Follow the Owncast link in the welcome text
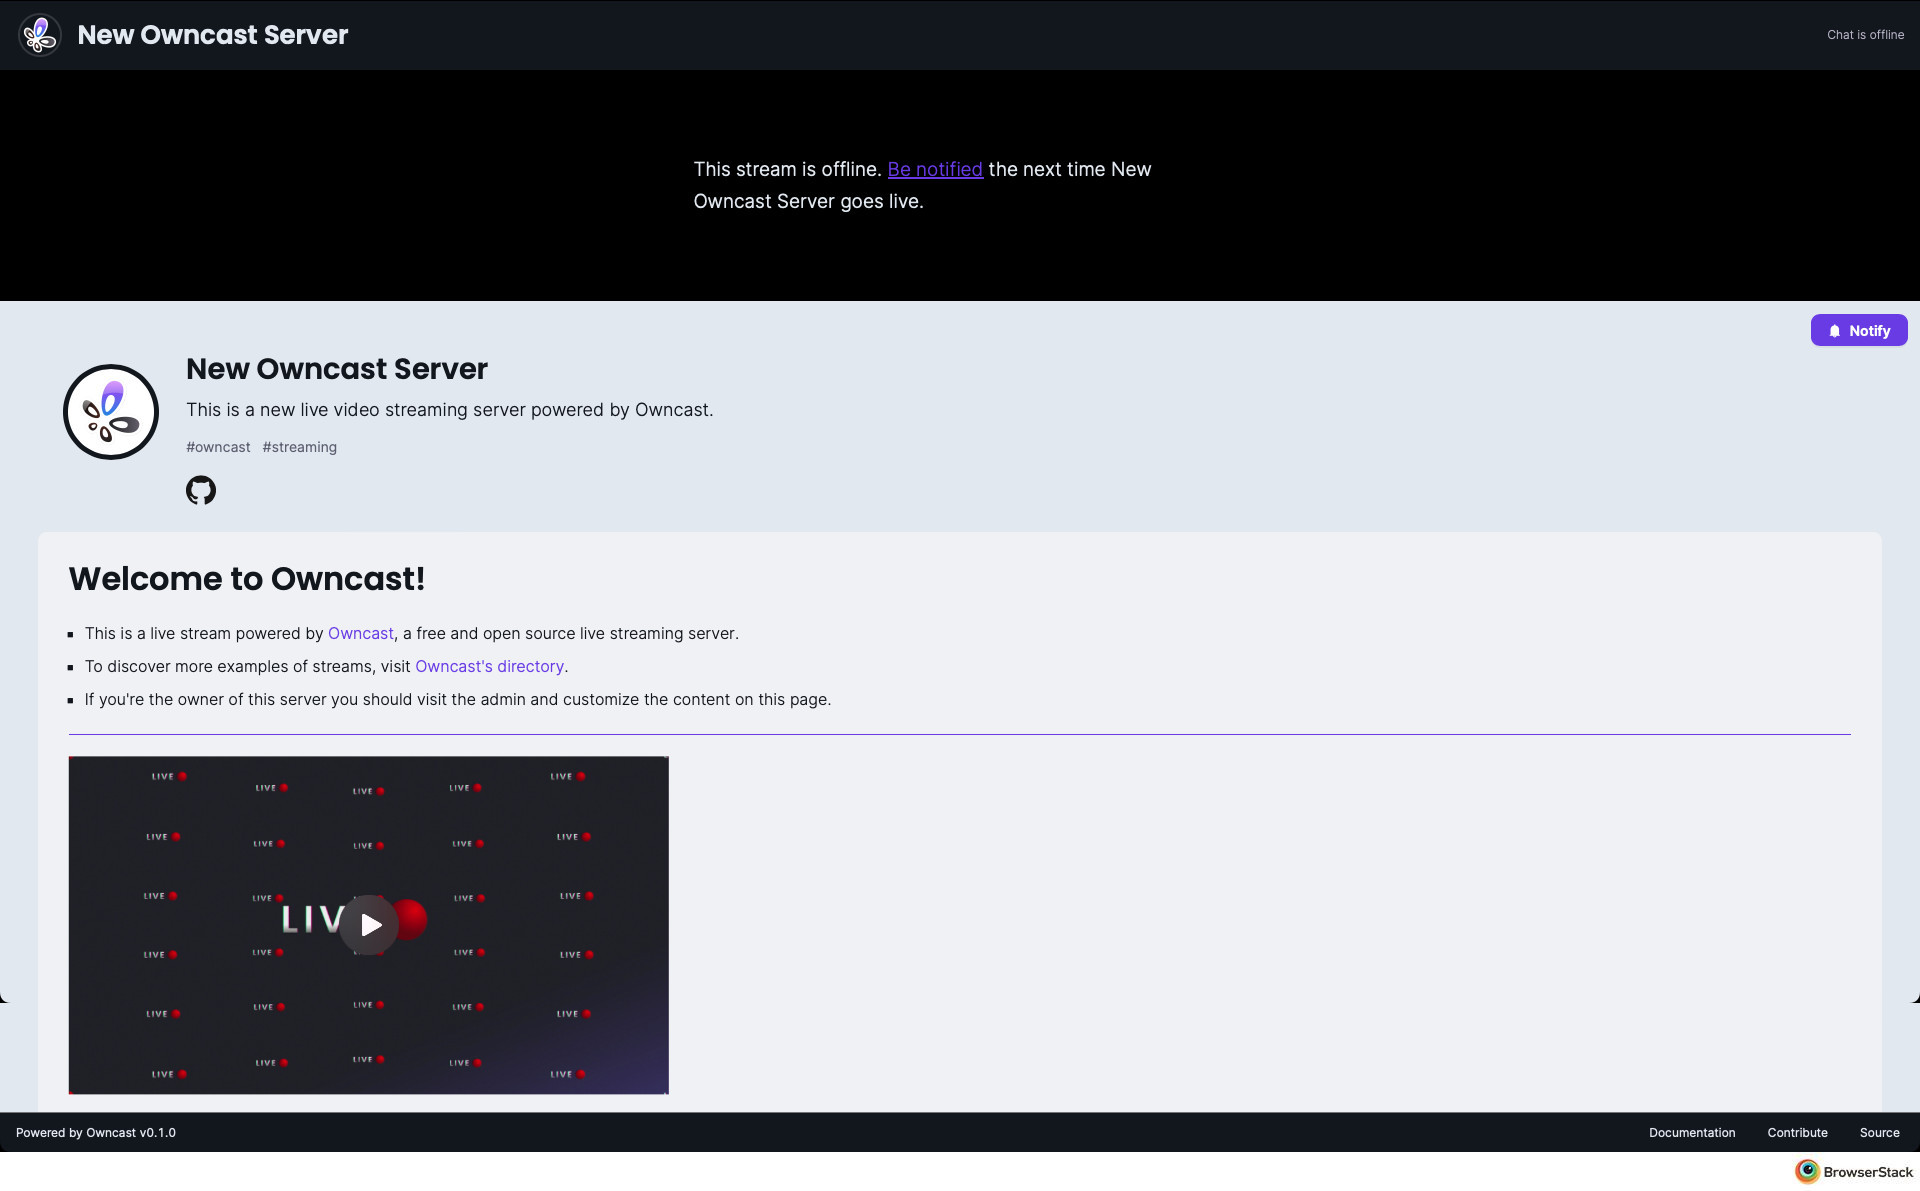Image resolution: width=1920 pixels, height=1191 pixels. click(361, 633)
